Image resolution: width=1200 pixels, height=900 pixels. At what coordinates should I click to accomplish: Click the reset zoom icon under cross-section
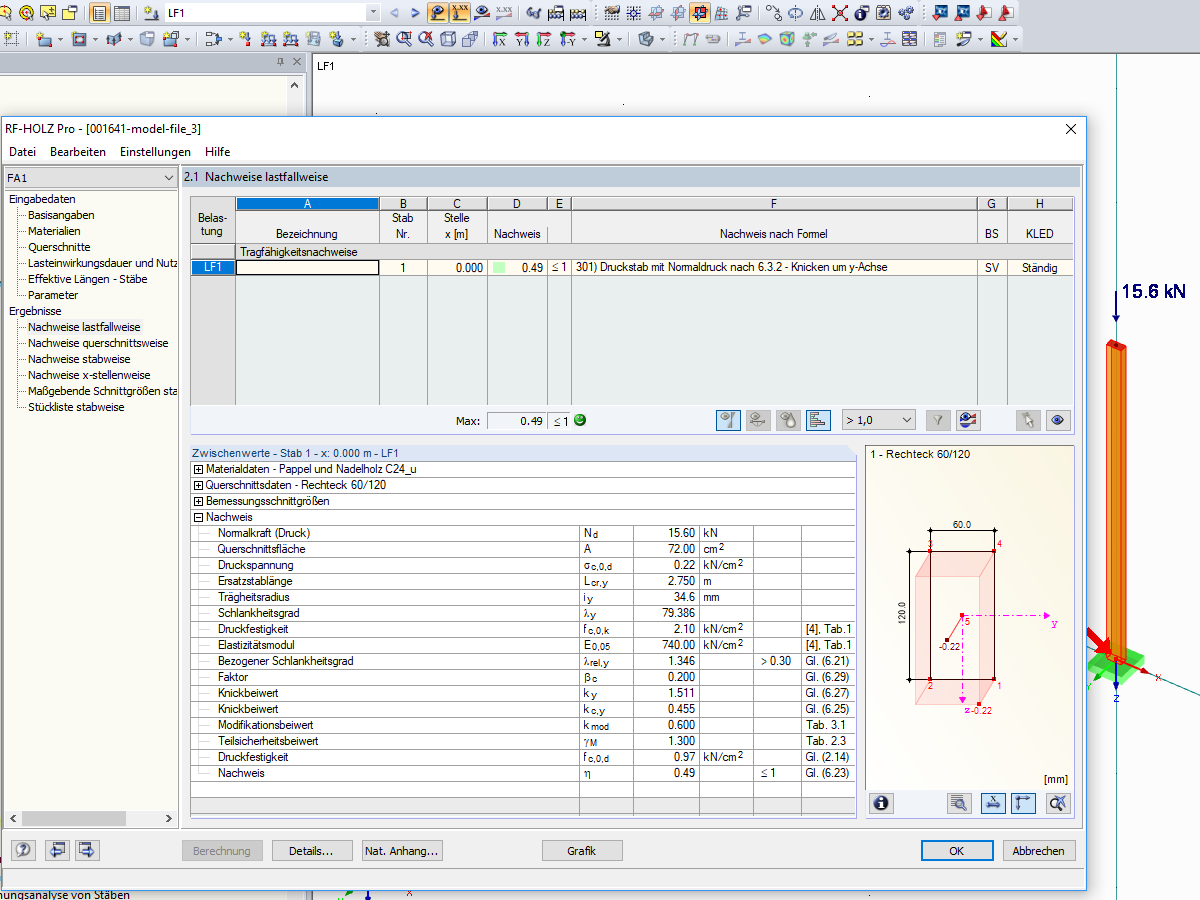[1059, 802]
